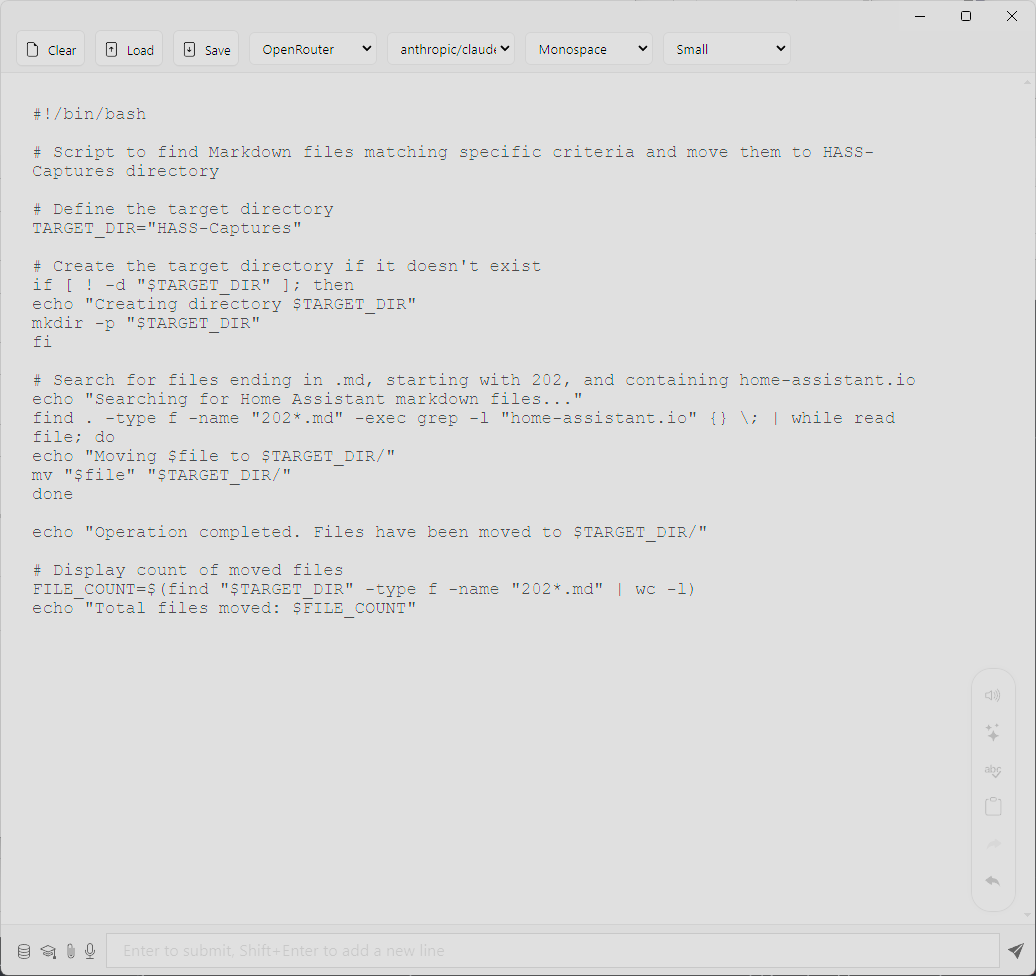This screenshot has height=976, width=1036.
Task: Click the "#!/bin/bash" line
Action: (x=89, y=114)
